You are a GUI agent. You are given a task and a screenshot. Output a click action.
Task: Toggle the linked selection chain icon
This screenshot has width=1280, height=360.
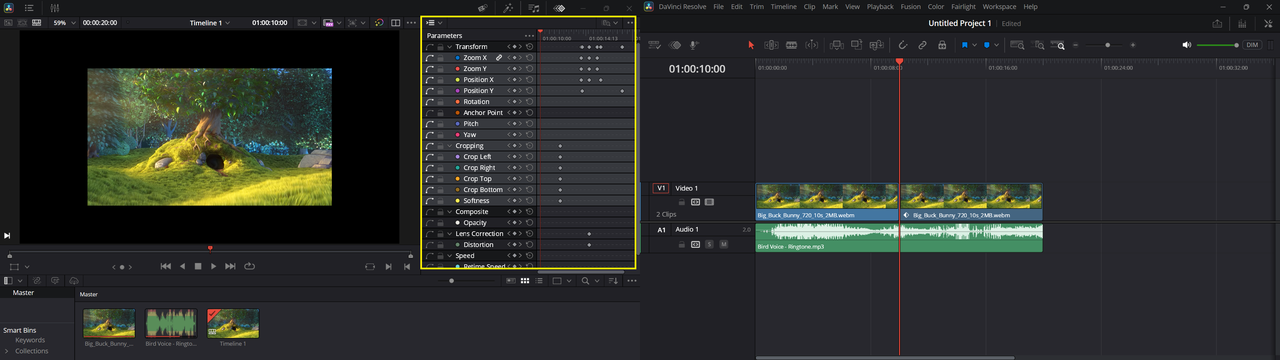922,45
